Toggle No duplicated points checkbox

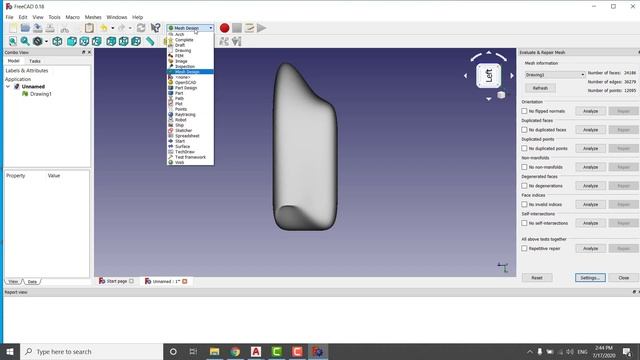524,148
